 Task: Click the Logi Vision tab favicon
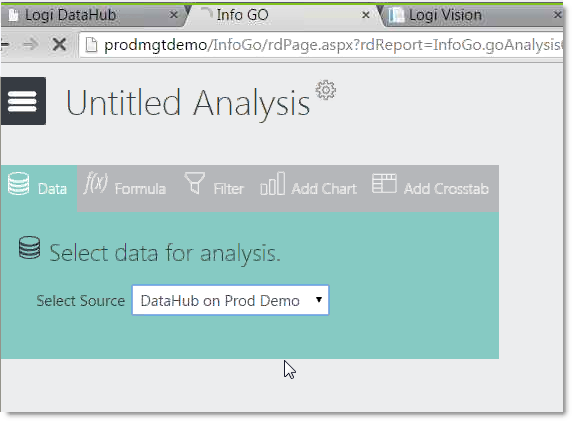tap(396, 15)
